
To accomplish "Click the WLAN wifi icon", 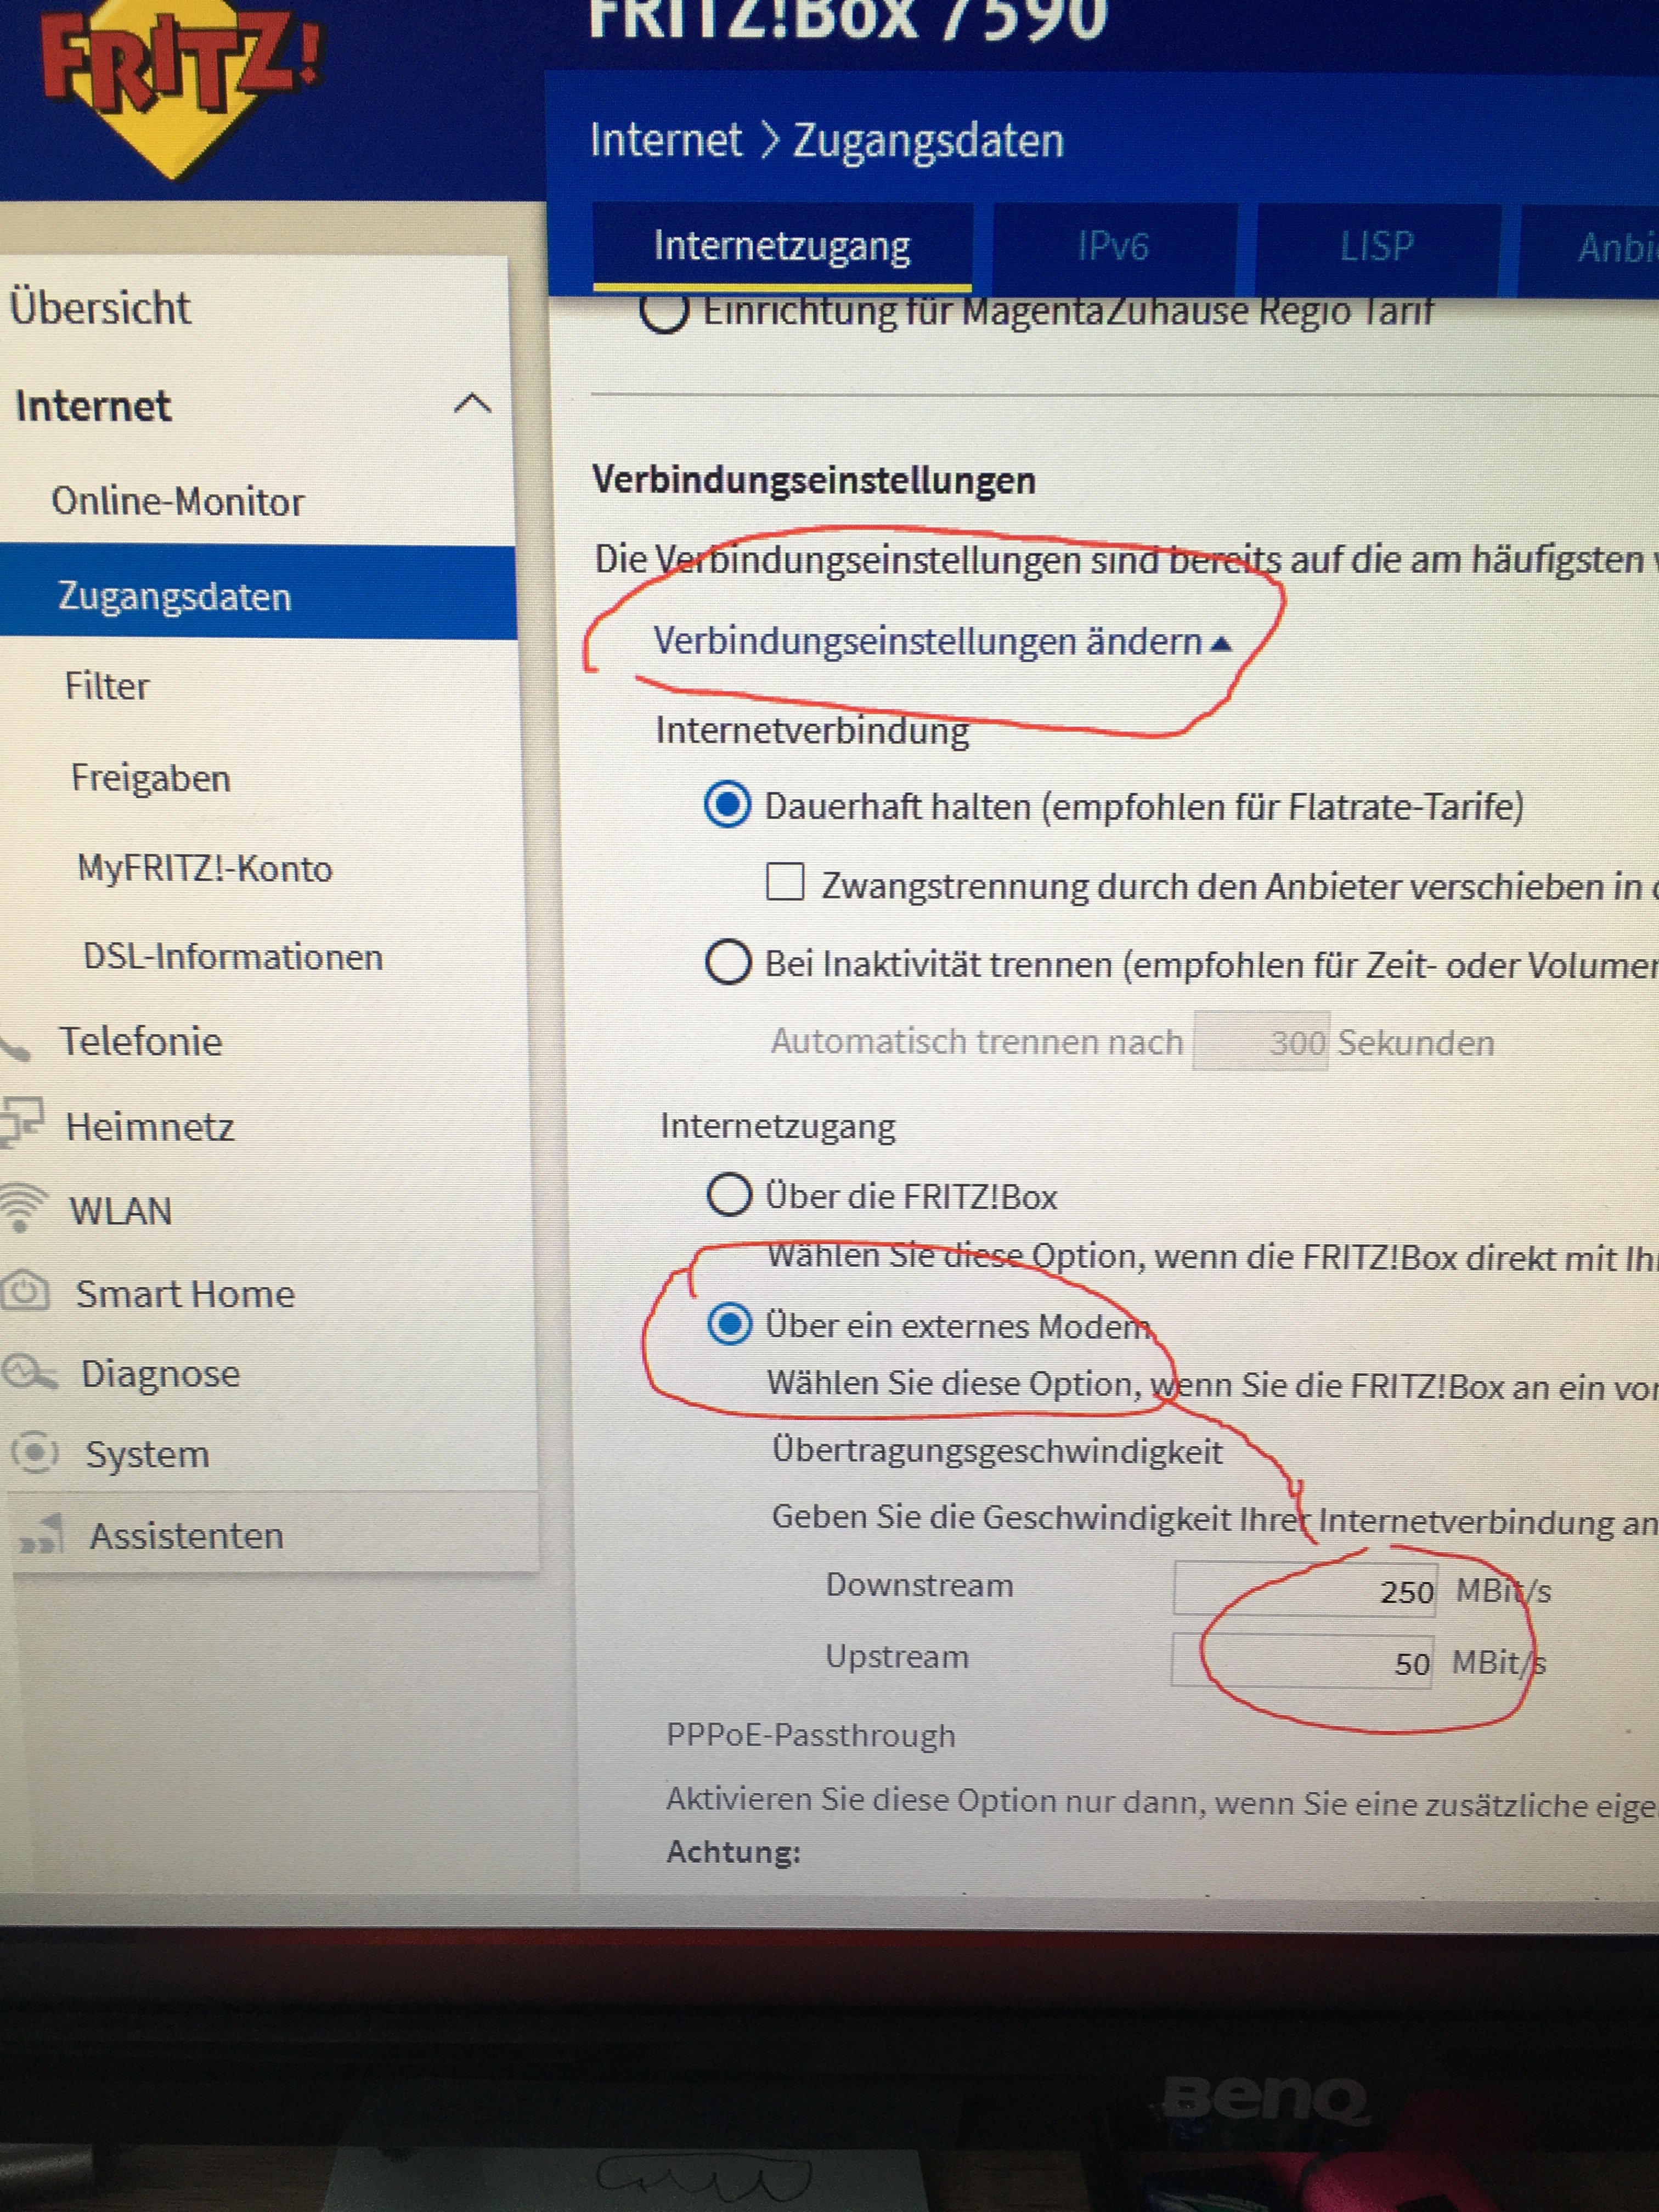I will pos(22,1208).
